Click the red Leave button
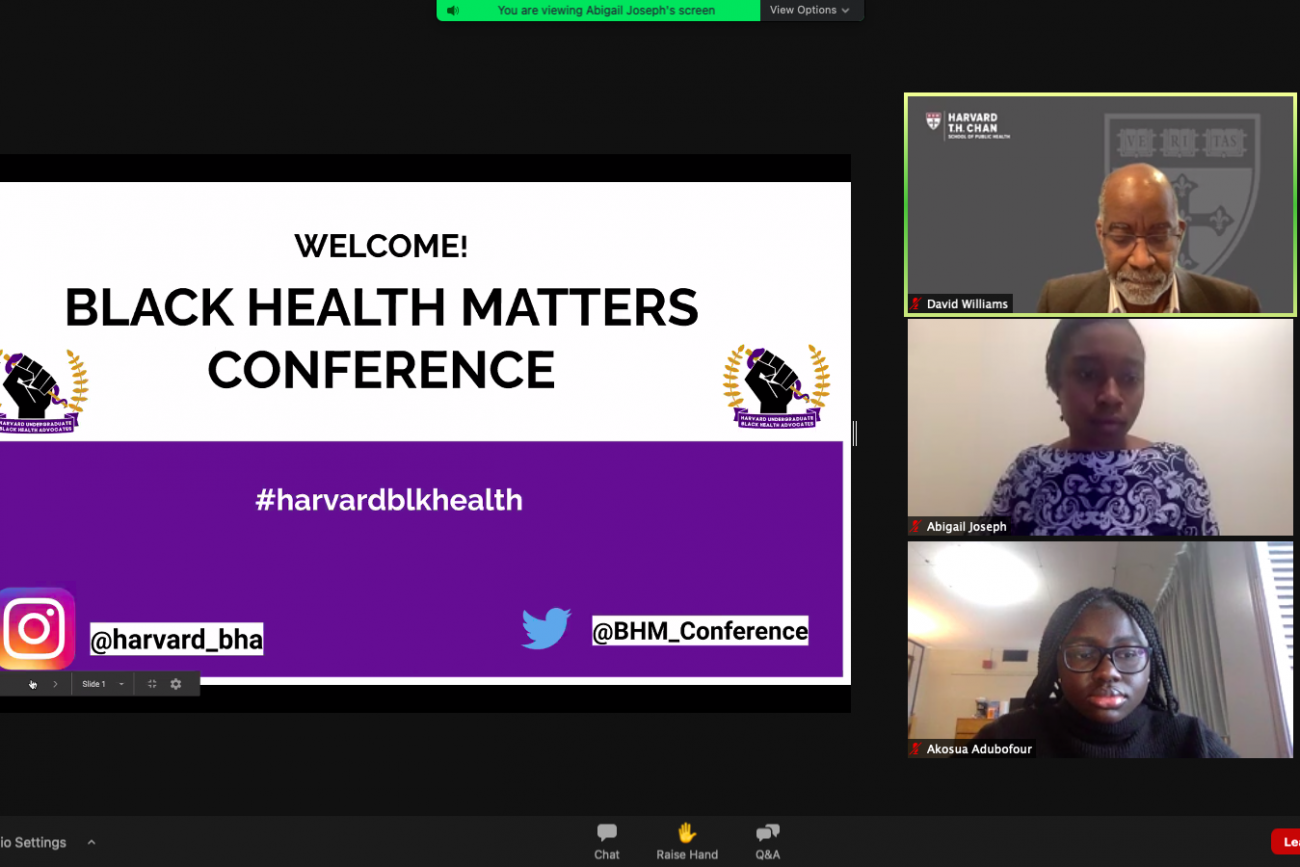 [x=1286, y=842]
